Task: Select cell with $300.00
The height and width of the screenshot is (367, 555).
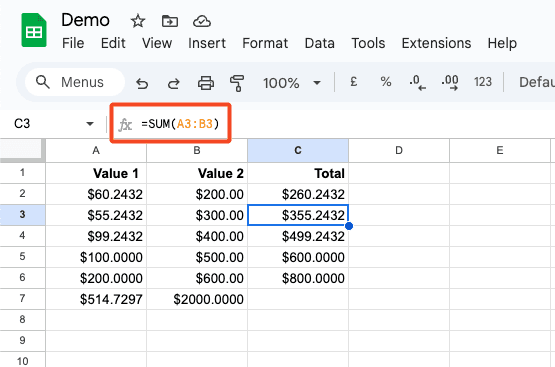Action: click(x=197, y=215)
